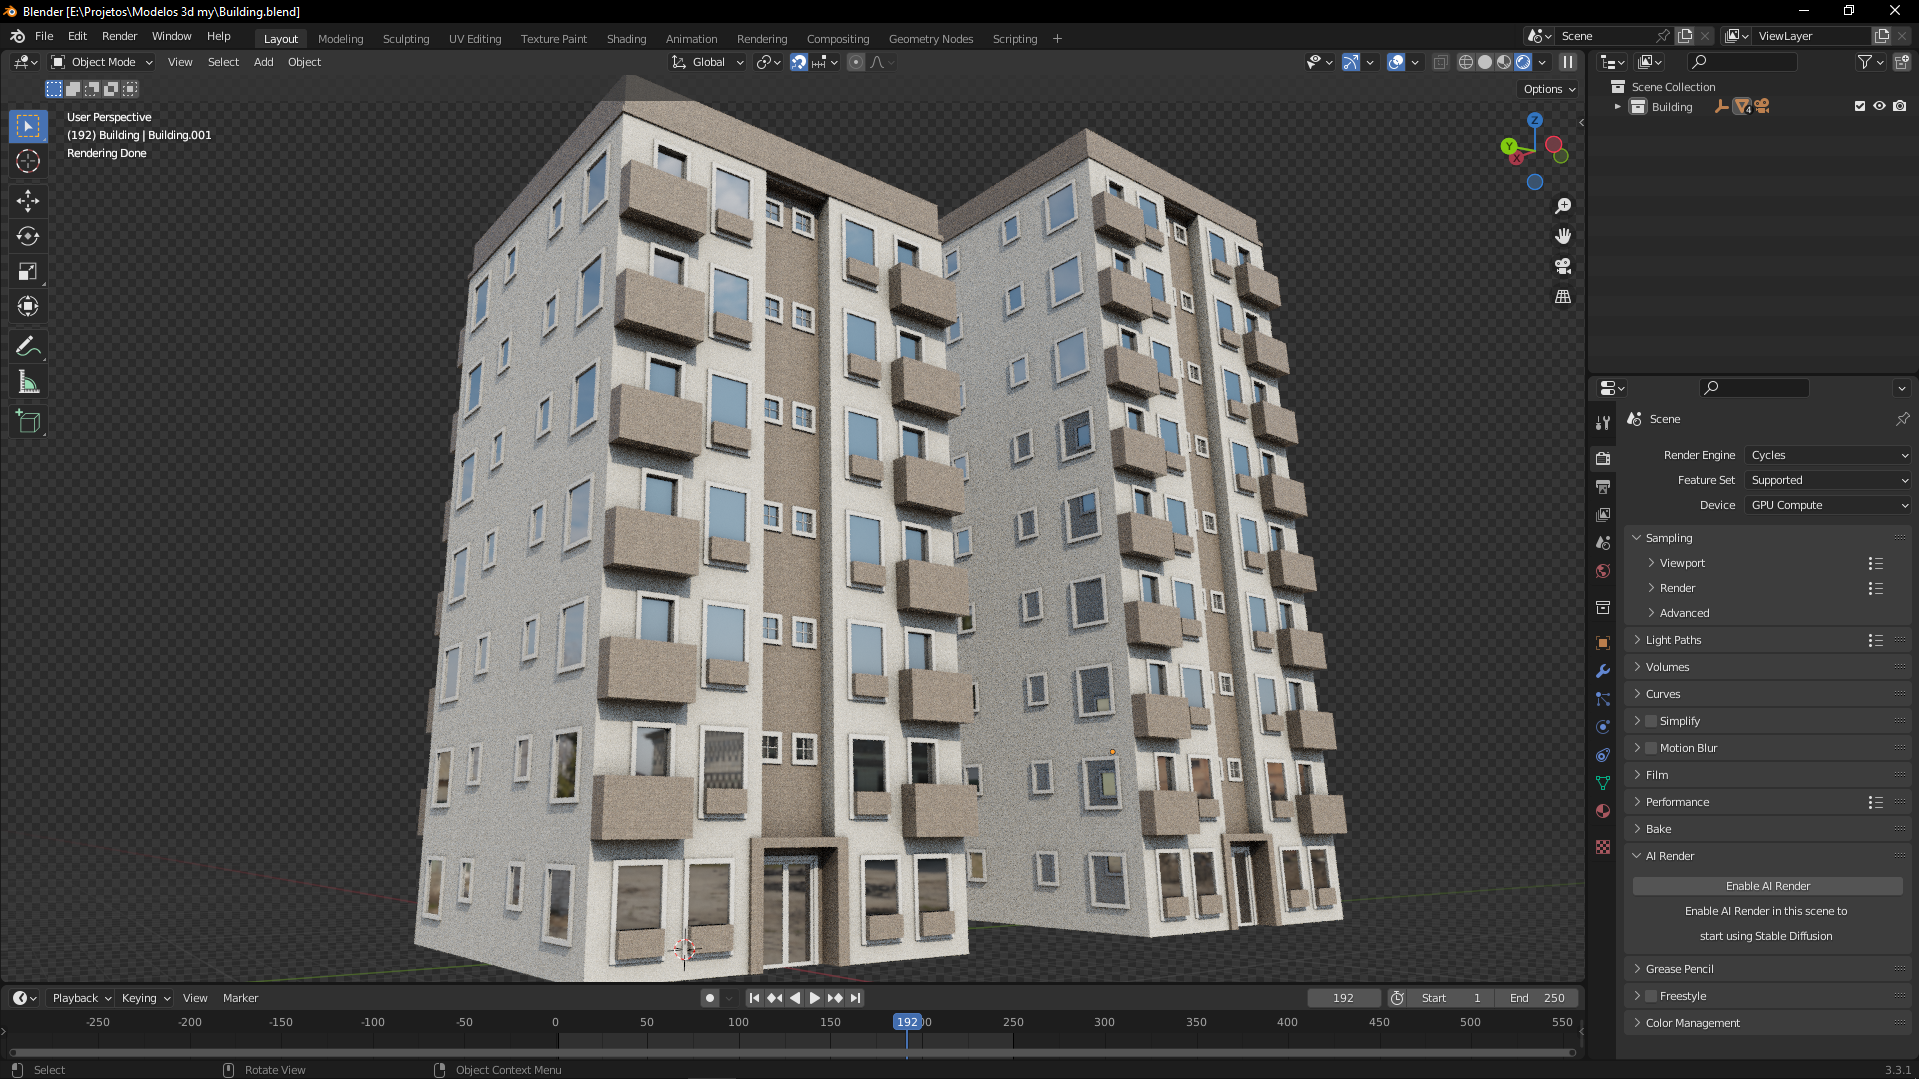
Task: Open the View Layer properties tab
Action: click(1603, 515)
